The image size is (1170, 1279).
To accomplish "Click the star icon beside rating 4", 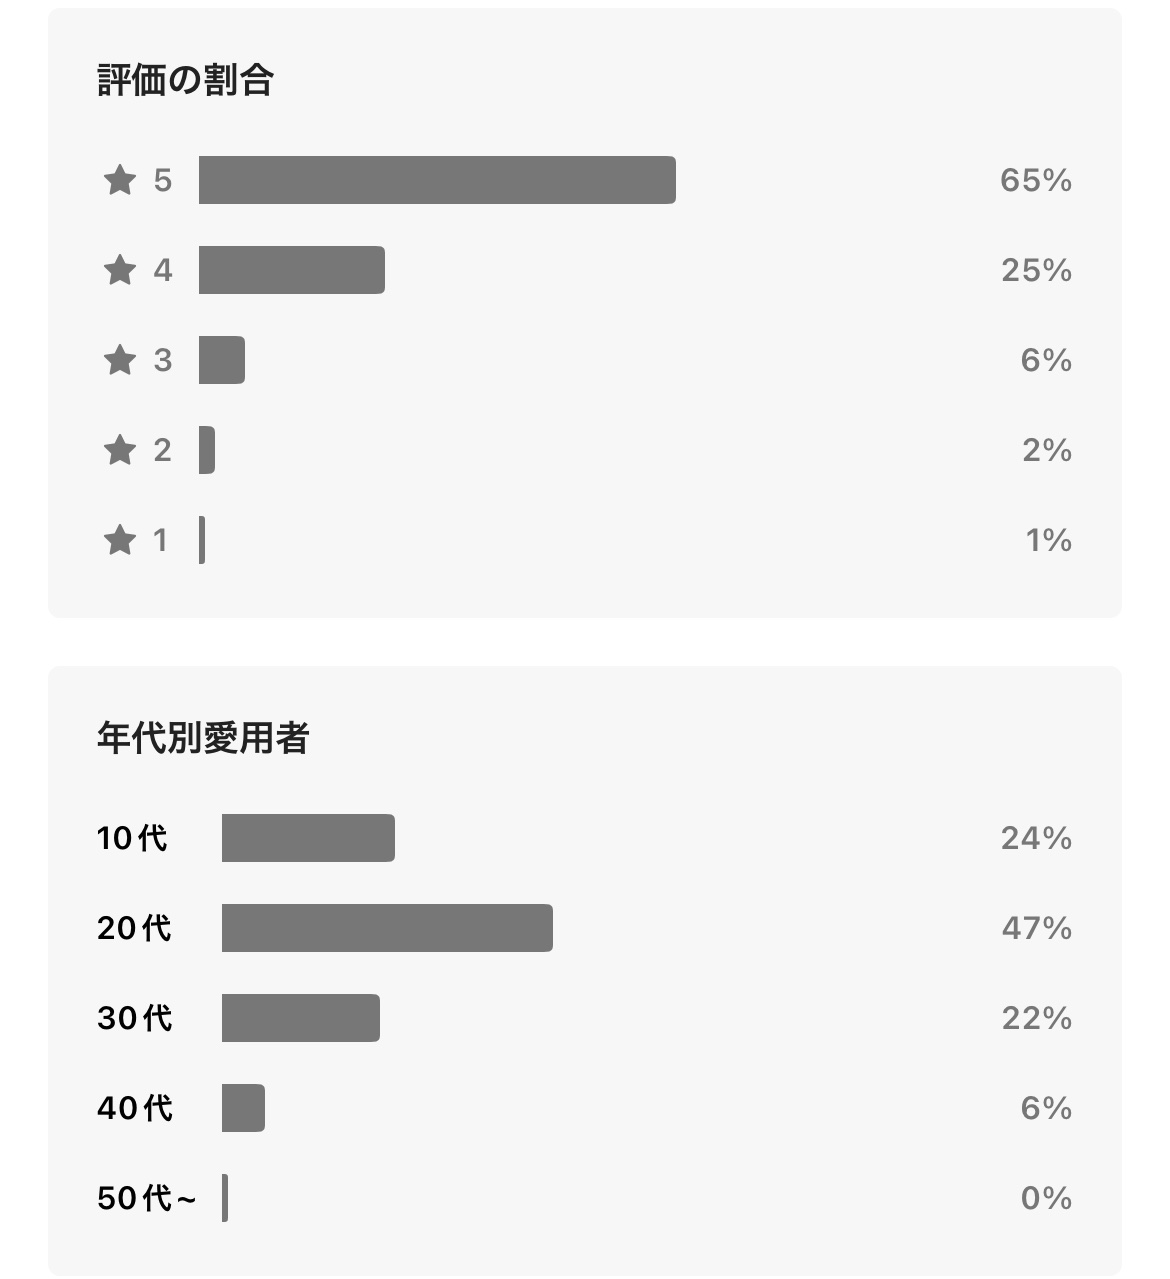I will (x=120, y=270).
